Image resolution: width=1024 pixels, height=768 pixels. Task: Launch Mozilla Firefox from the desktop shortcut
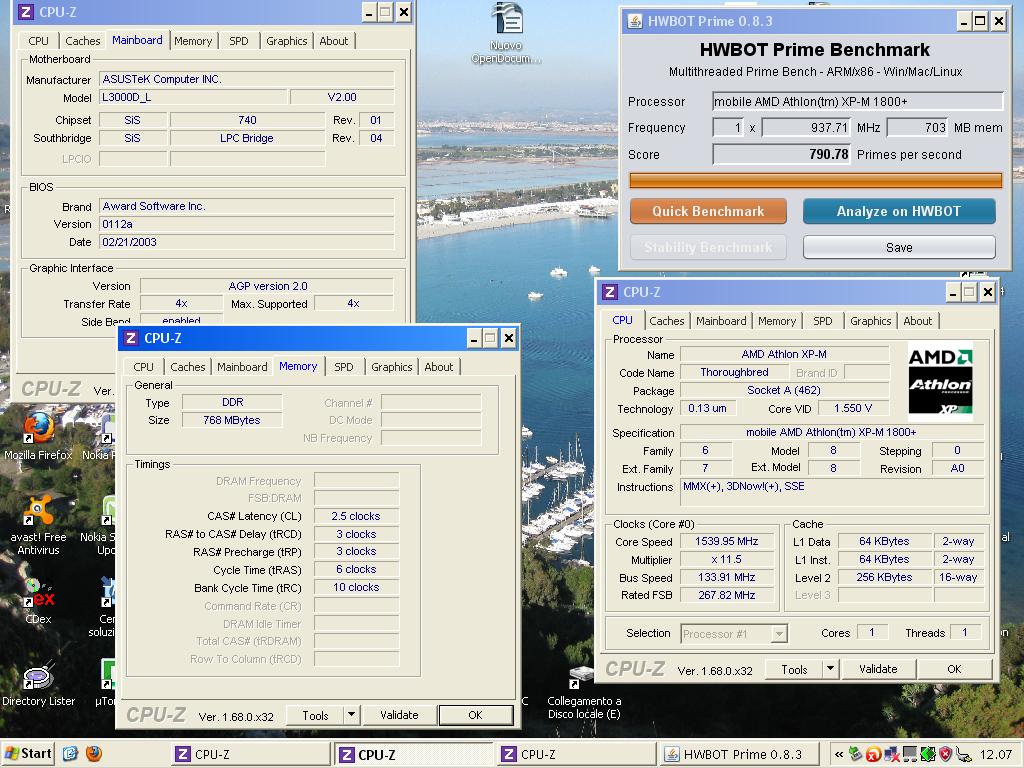click(39, 434)
